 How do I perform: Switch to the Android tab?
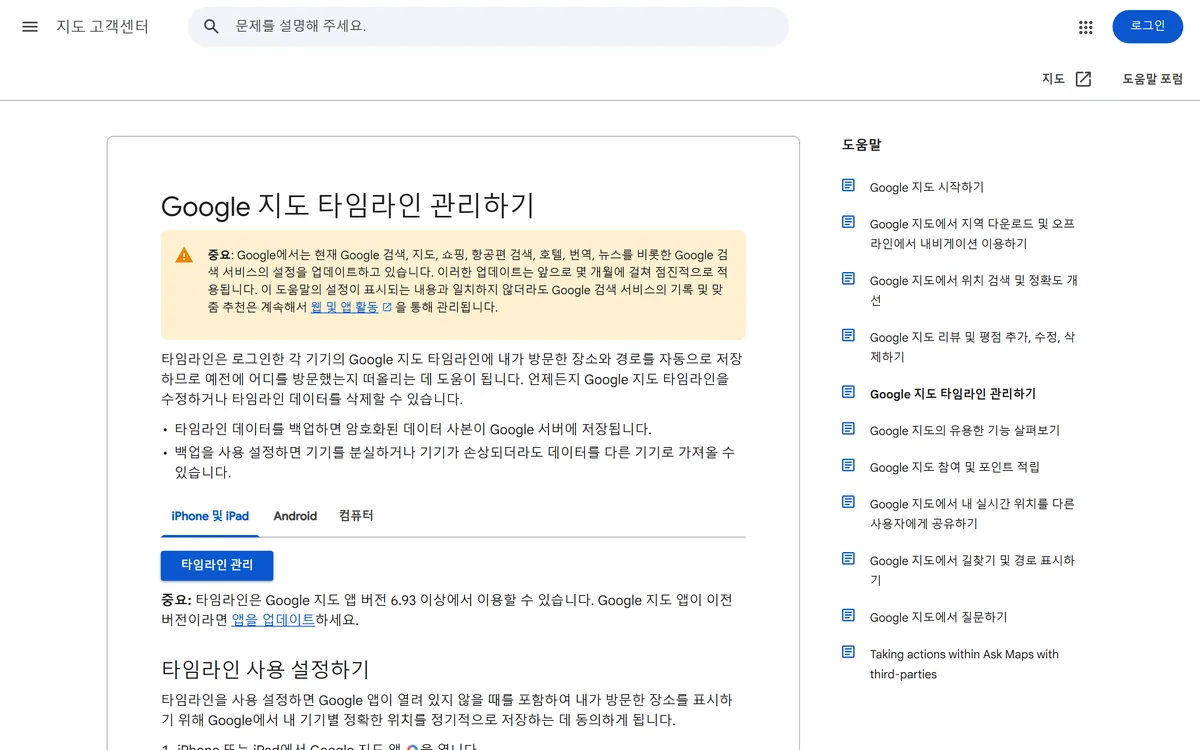295,516
